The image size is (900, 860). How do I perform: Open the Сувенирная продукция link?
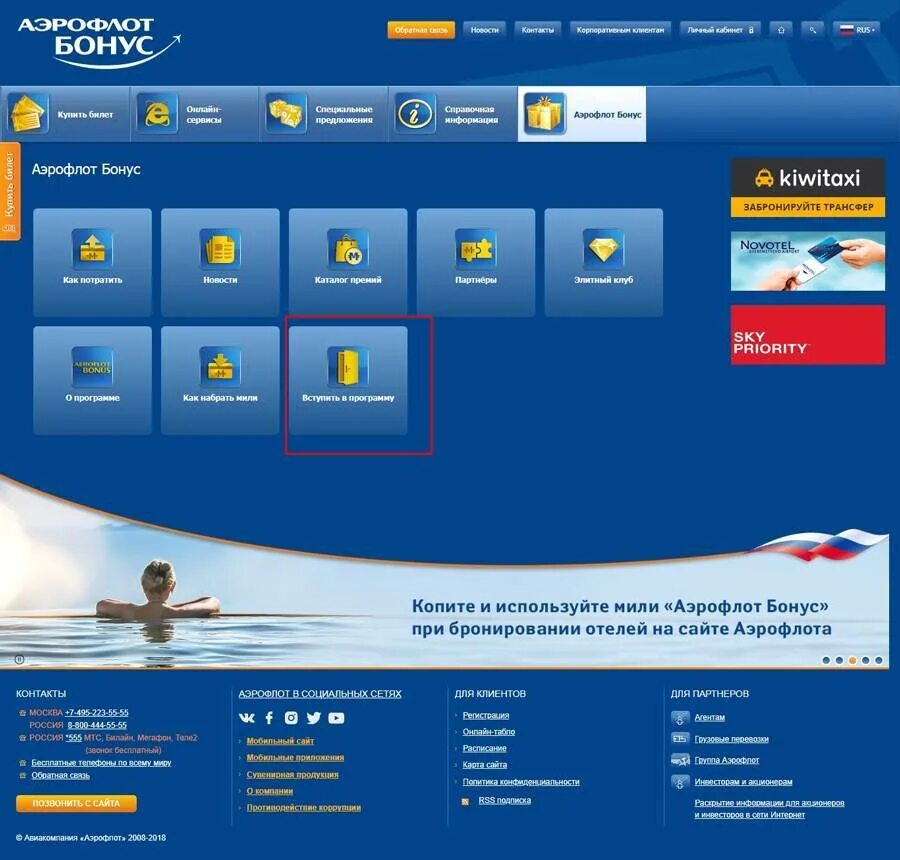click(292, 774)
